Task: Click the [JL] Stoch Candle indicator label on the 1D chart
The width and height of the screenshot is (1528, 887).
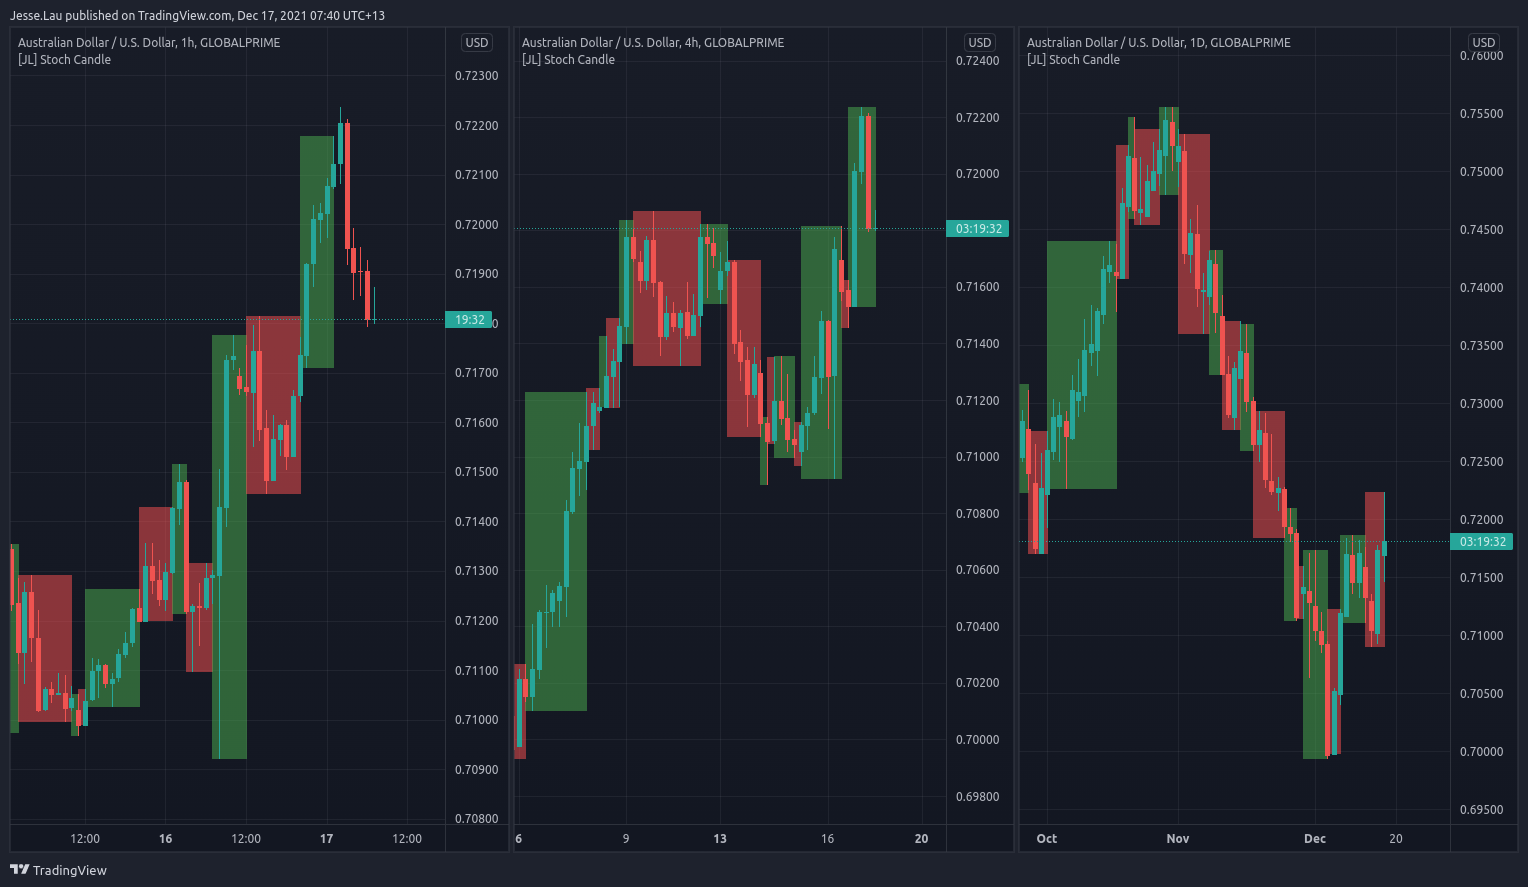Action: tap(1073, 60)
